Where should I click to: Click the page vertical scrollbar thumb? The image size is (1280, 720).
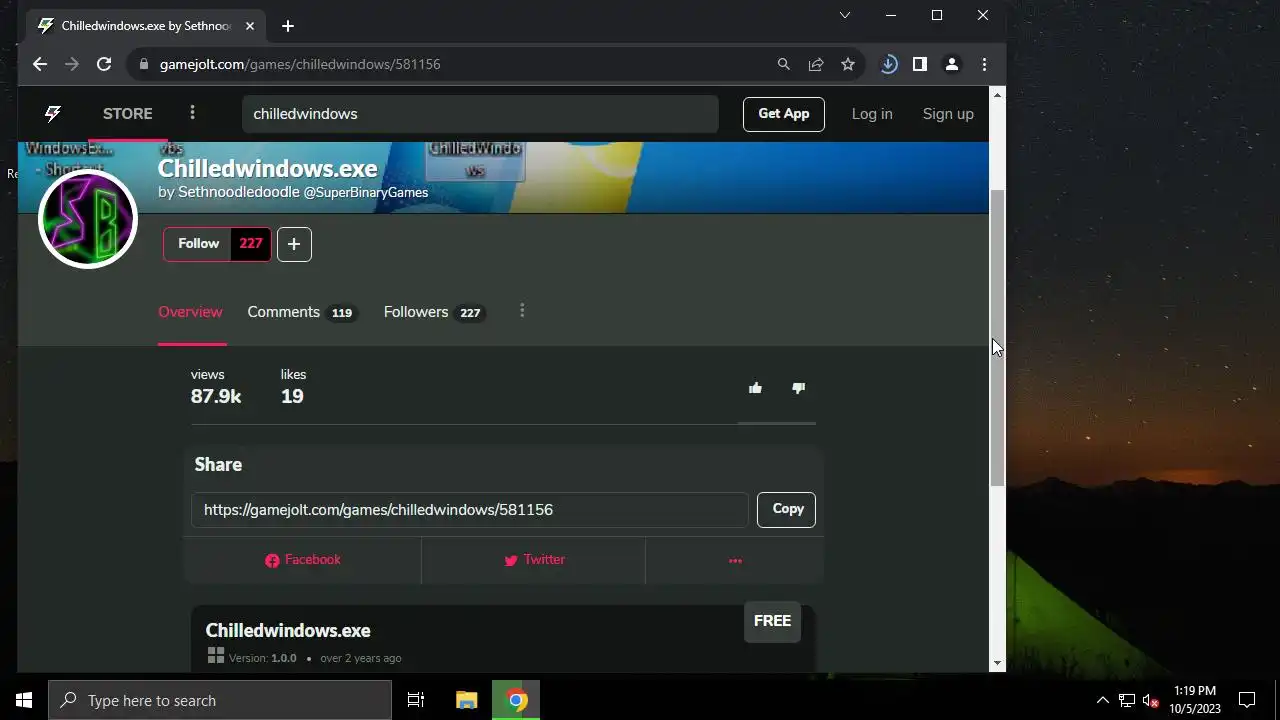[997, 337]
